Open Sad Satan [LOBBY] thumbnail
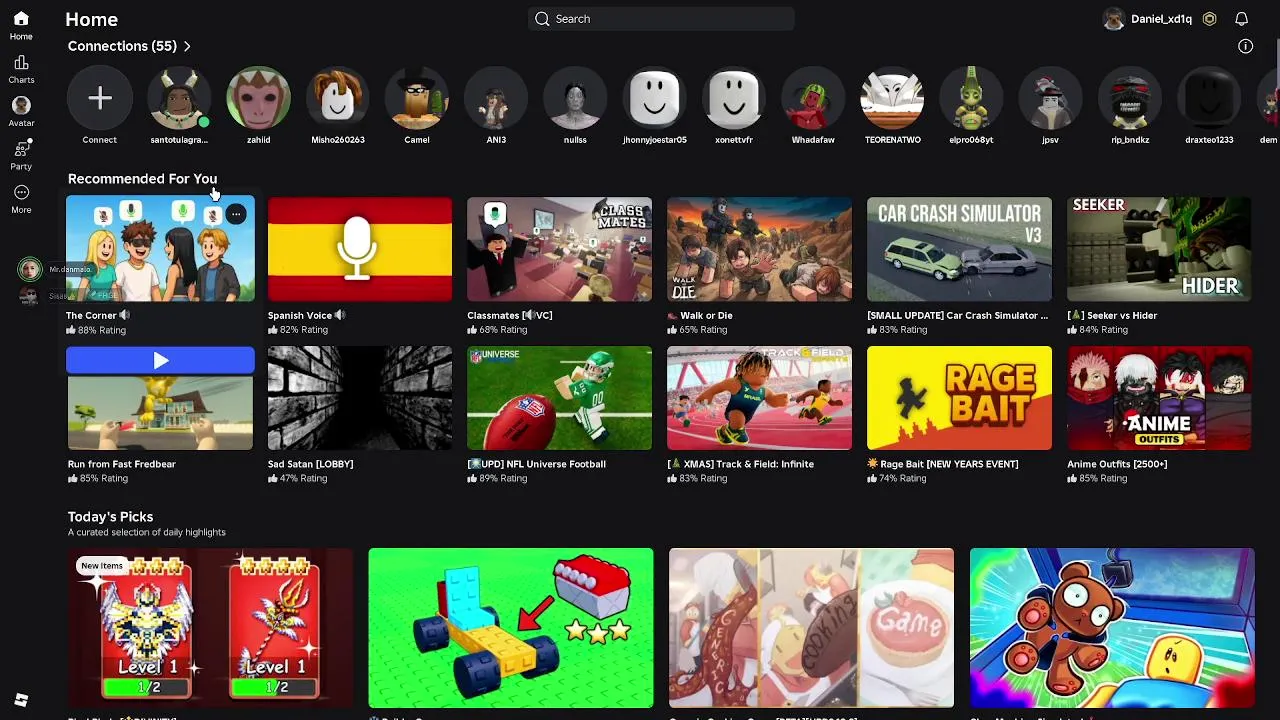 [x=360, y=398]
